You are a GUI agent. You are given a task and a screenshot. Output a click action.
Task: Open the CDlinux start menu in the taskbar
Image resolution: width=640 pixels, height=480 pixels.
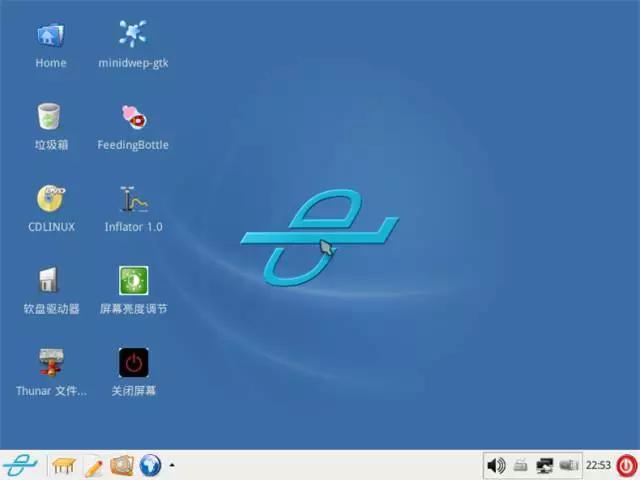pos(20,465)
